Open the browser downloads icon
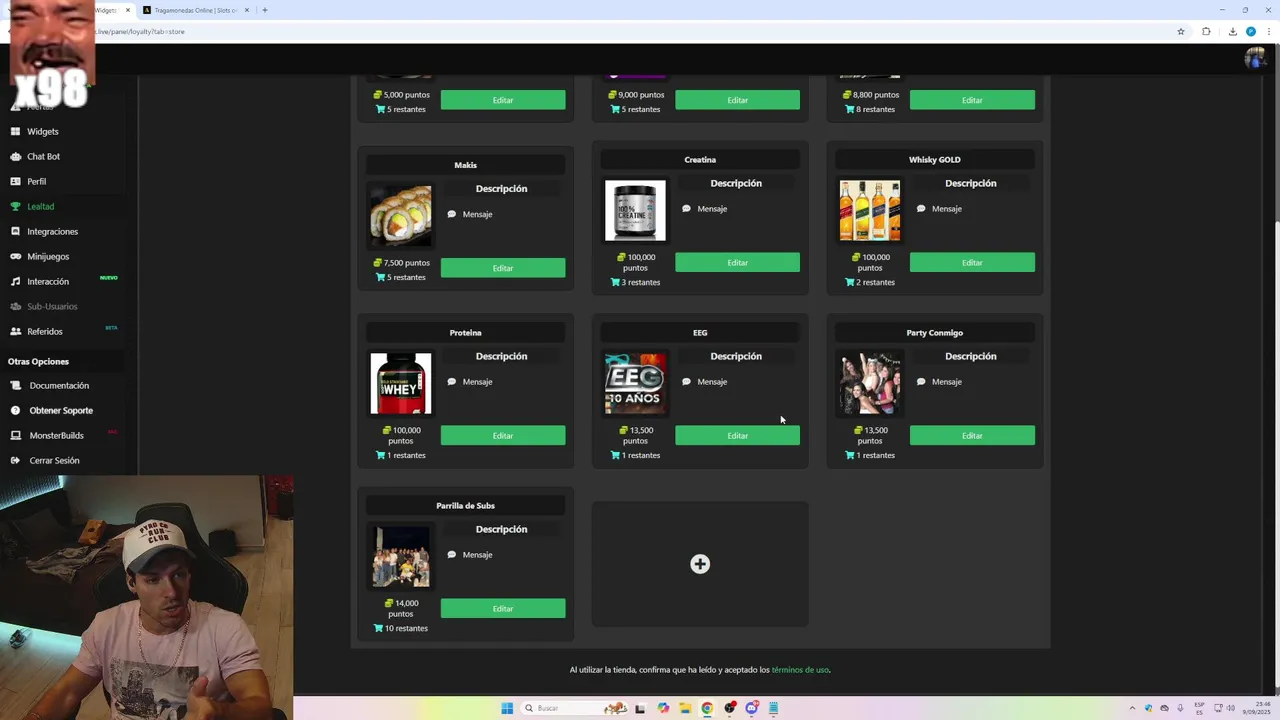 coord(1232,31)
